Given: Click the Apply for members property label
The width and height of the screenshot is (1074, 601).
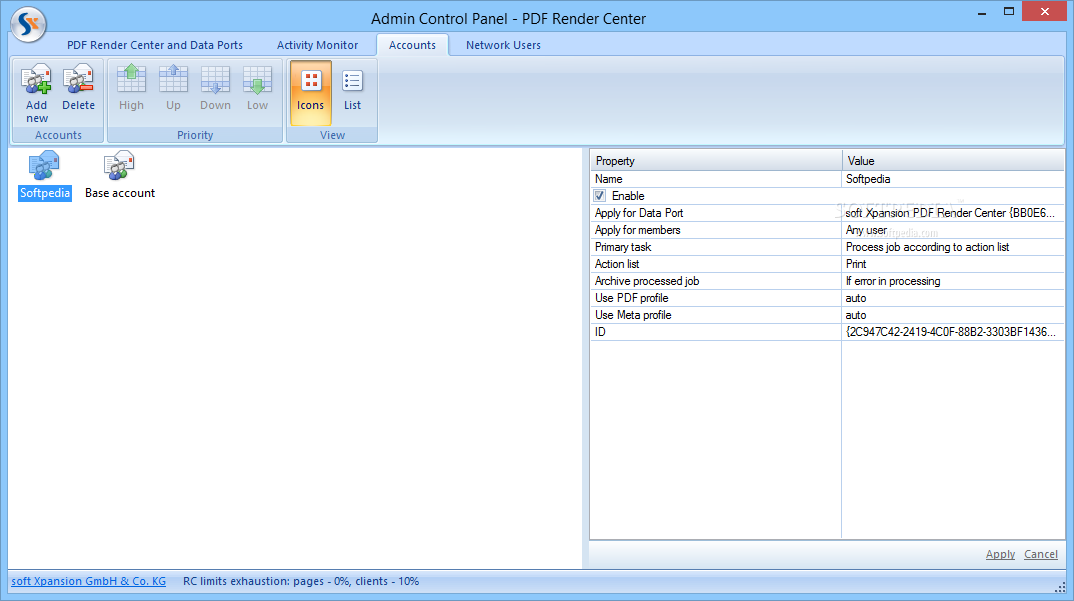Looking at the screenshot, I should (637, 230).
